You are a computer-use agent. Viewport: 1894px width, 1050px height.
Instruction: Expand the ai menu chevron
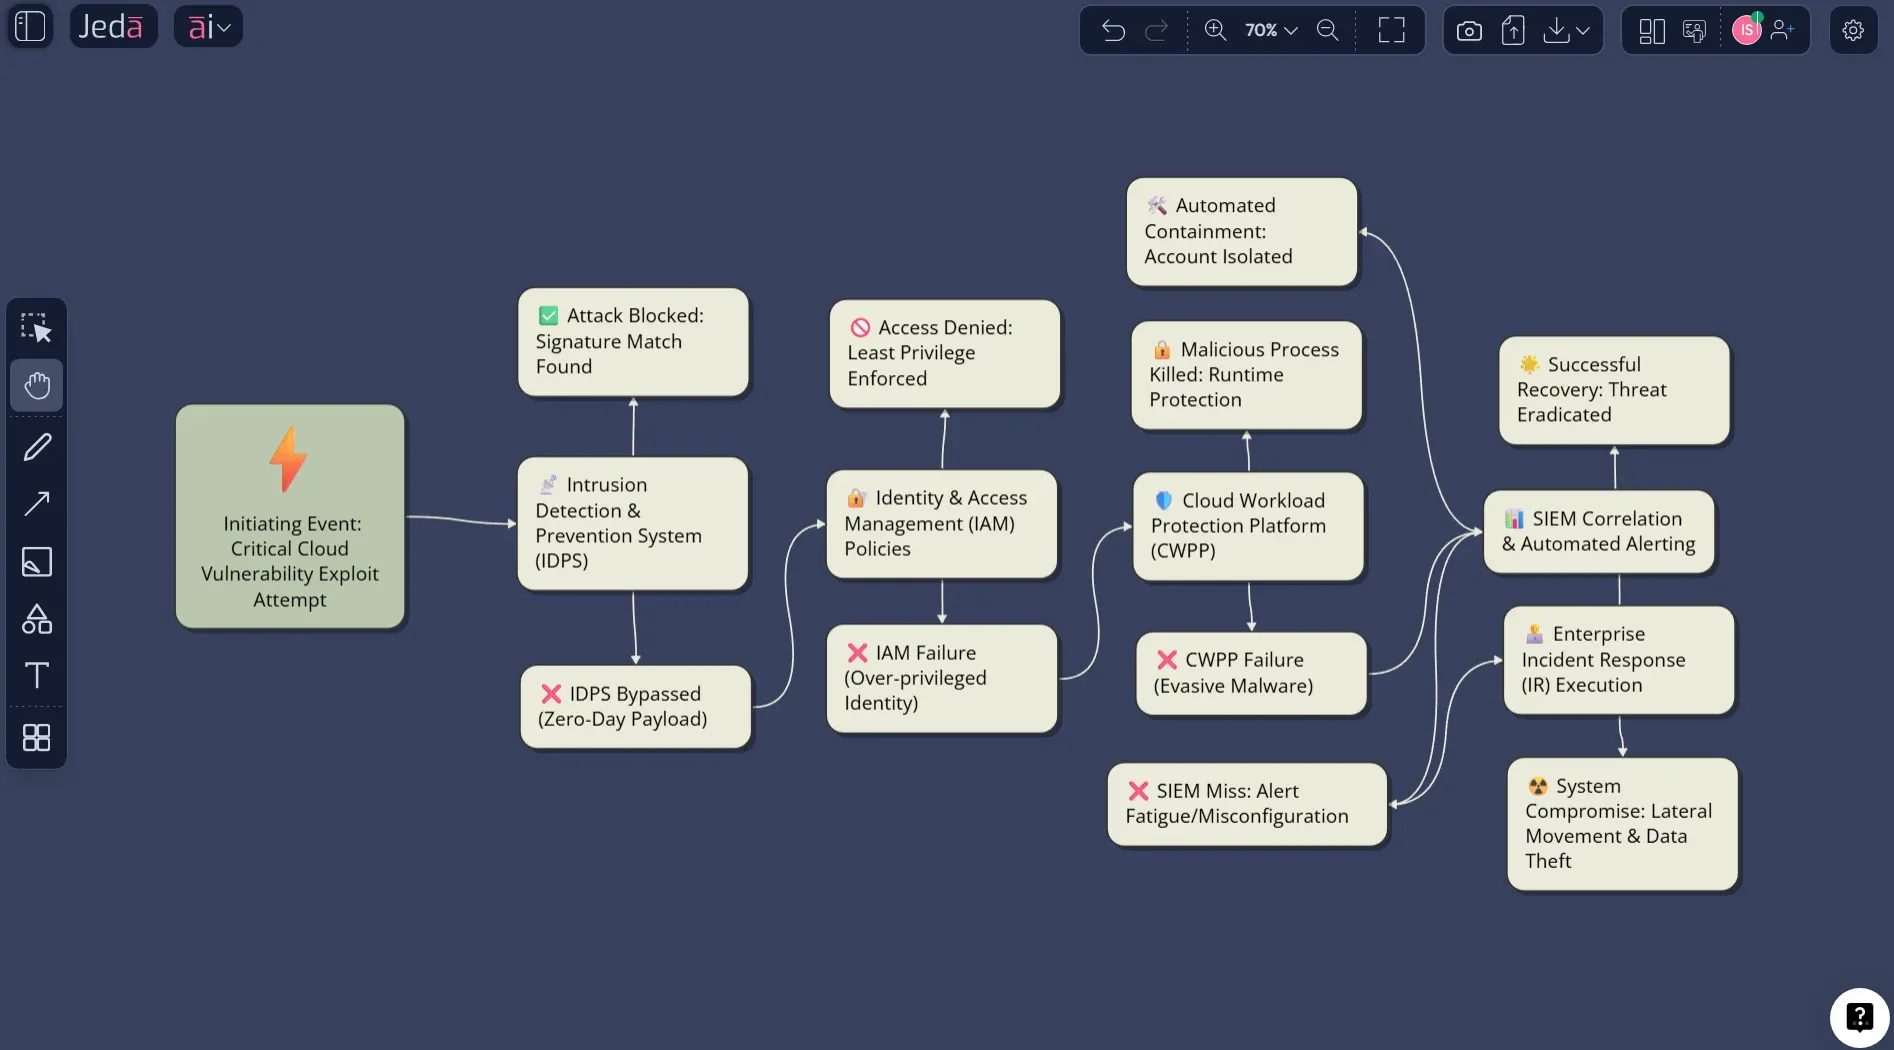point(226,26)
